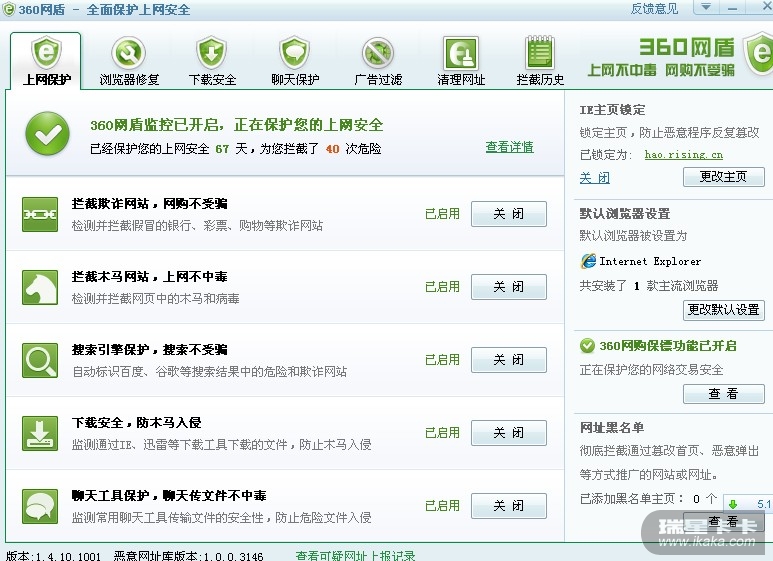773x561 pixels.
Task: Click 已启用 status of 搜索引擎保护
Action: pyautogui.click(x=442, y=360)
